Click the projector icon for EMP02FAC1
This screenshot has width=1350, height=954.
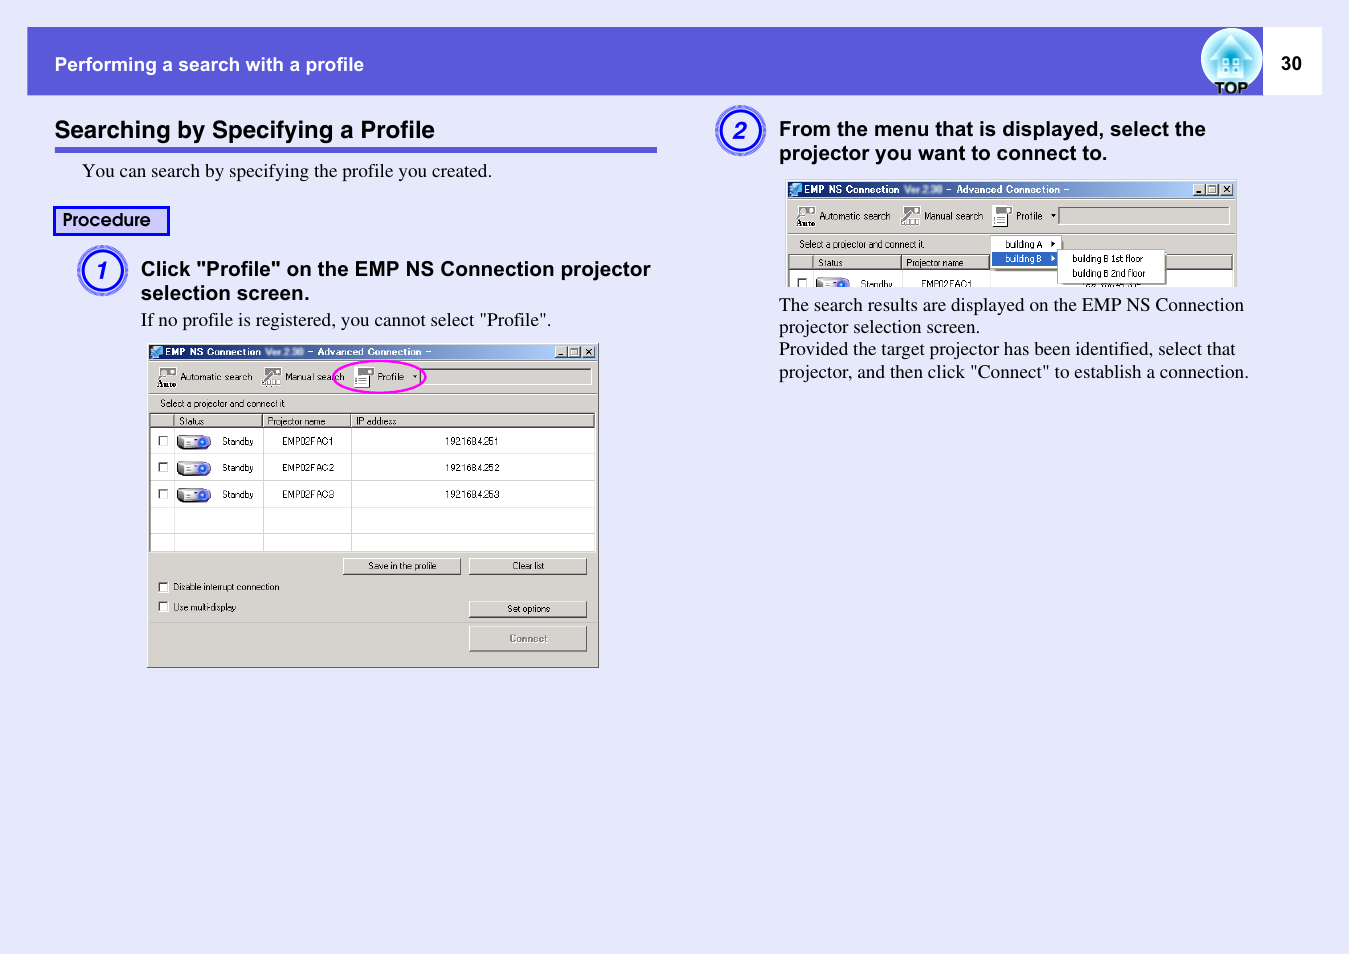193,442
